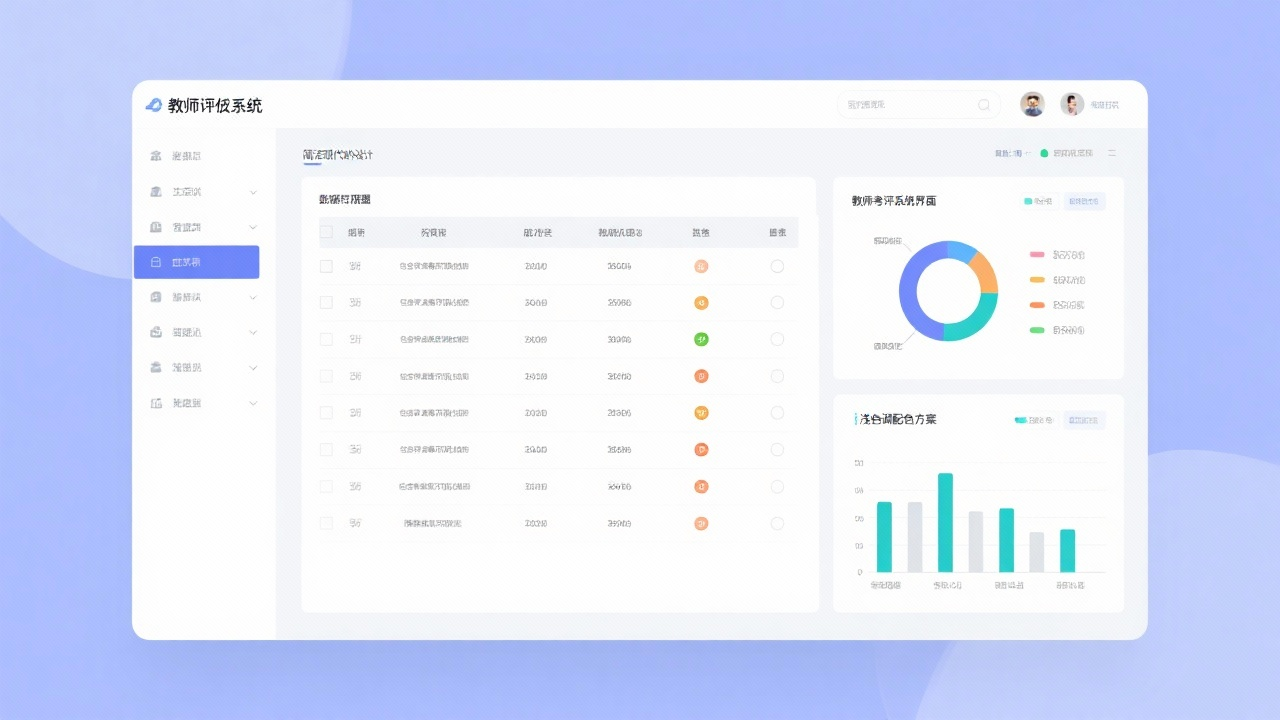Tick the select-all checkbox in the table header
Screen dimensions: 1280x720
point(326,232)
